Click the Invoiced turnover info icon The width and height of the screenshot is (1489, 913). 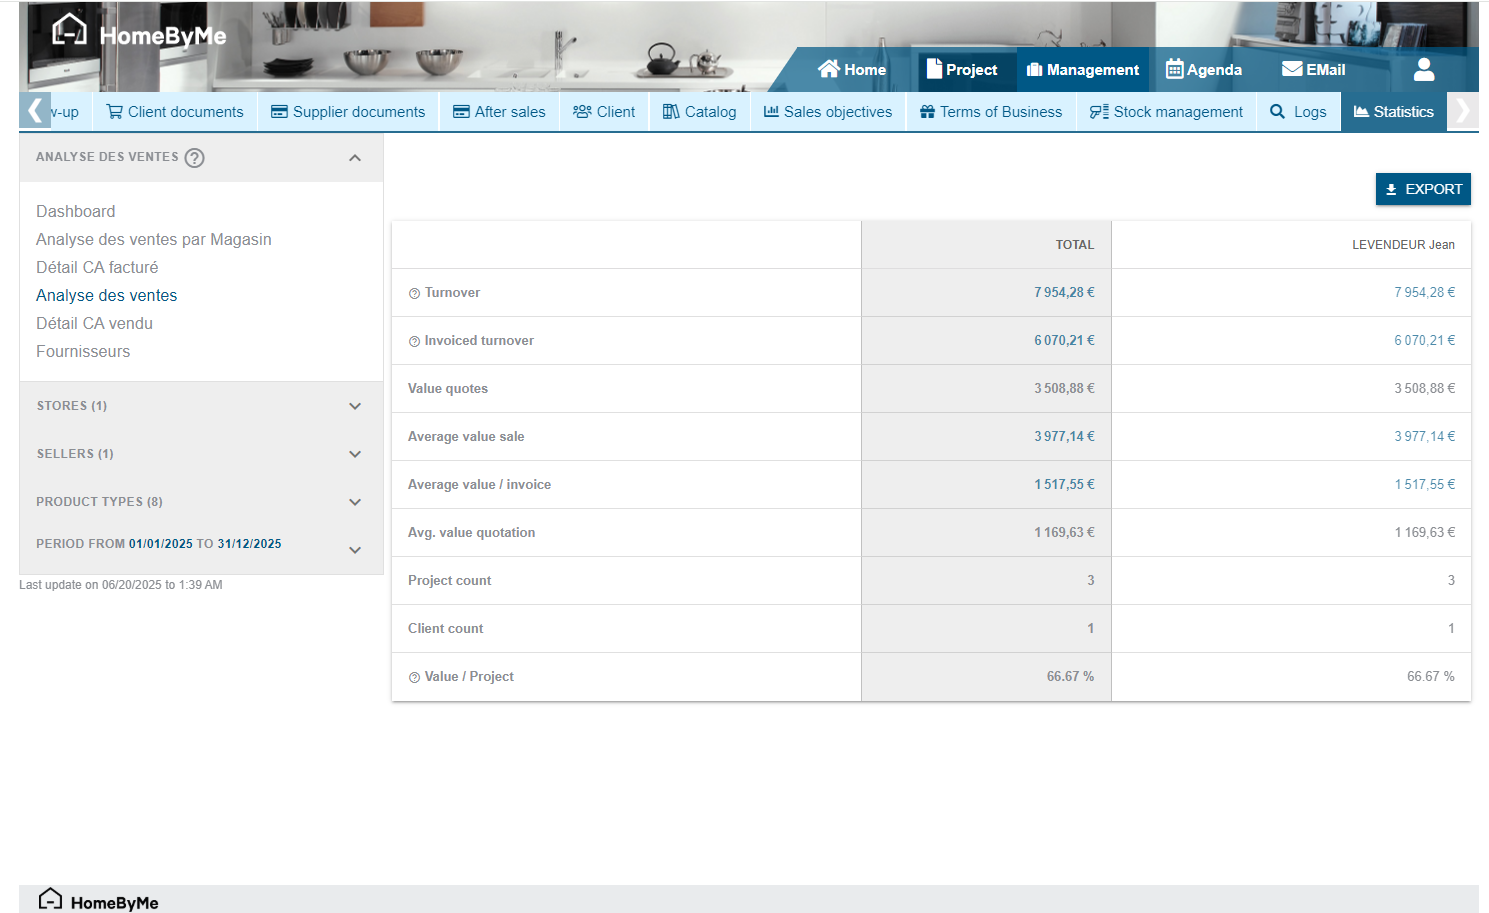[414, 342]
